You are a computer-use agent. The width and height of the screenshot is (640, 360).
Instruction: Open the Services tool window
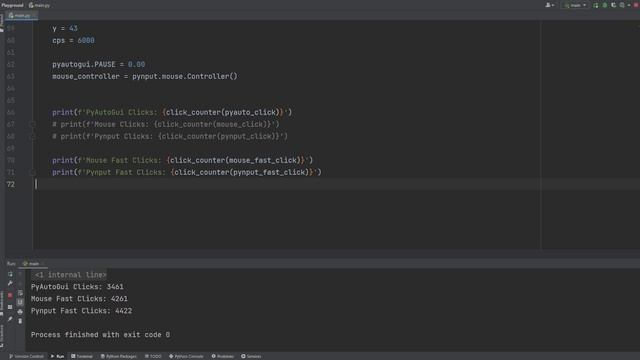click(x=251, y=356)
